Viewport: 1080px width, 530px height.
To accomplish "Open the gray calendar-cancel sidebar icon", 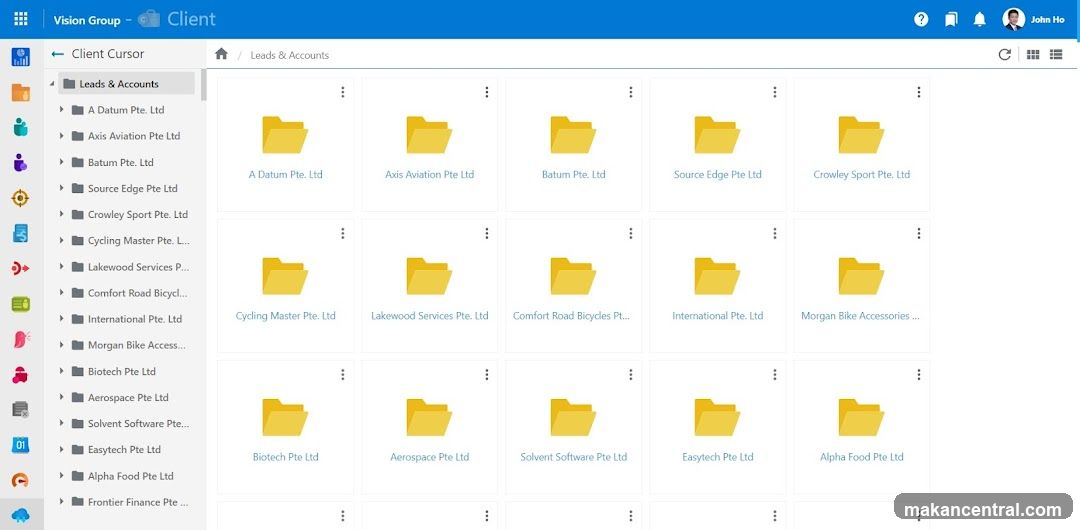I will [x=21, y=410].
